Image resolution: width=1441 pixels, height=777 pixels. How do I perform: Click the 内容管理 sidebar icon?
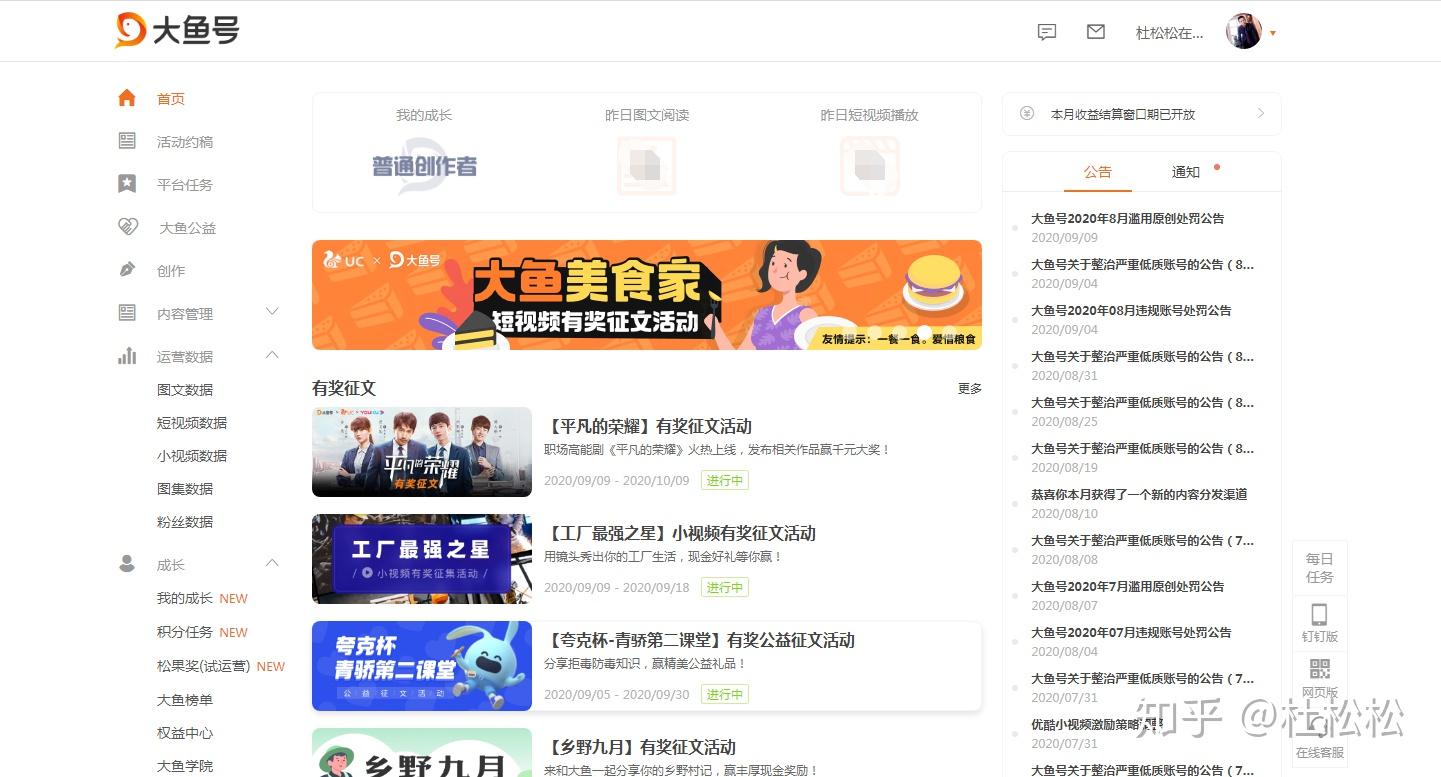(127, 313)
